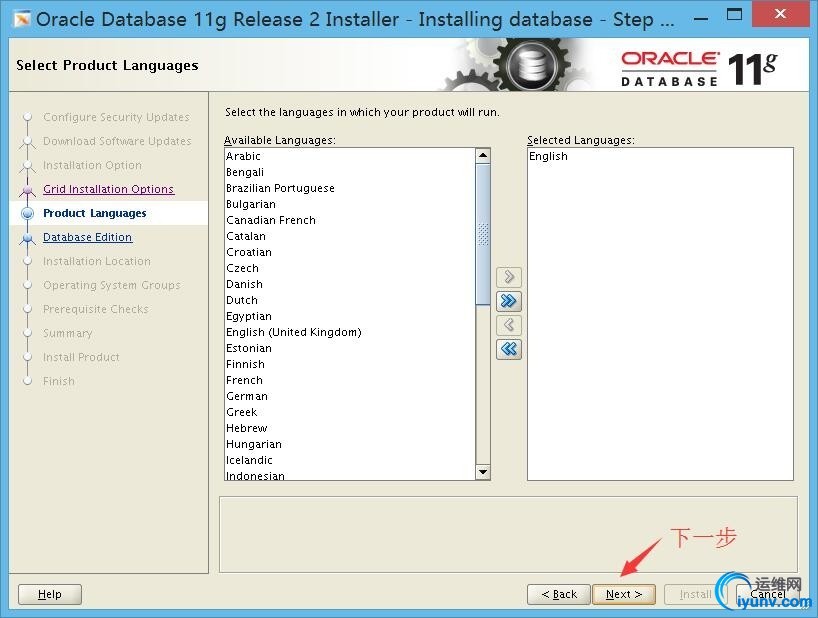Remove all languages with double left arrow
This screenshot has width=818, height=618.
509,349
